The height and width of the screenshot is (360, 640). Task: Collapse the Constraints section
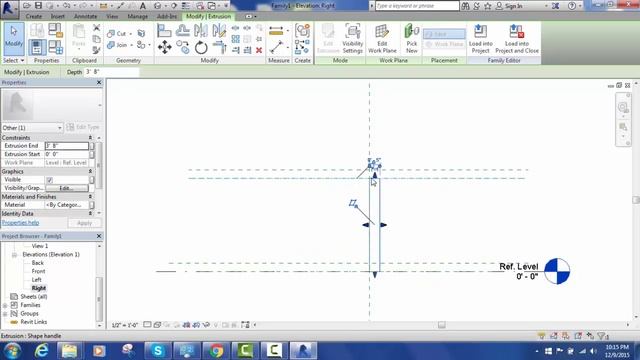[x=90, y=138]
